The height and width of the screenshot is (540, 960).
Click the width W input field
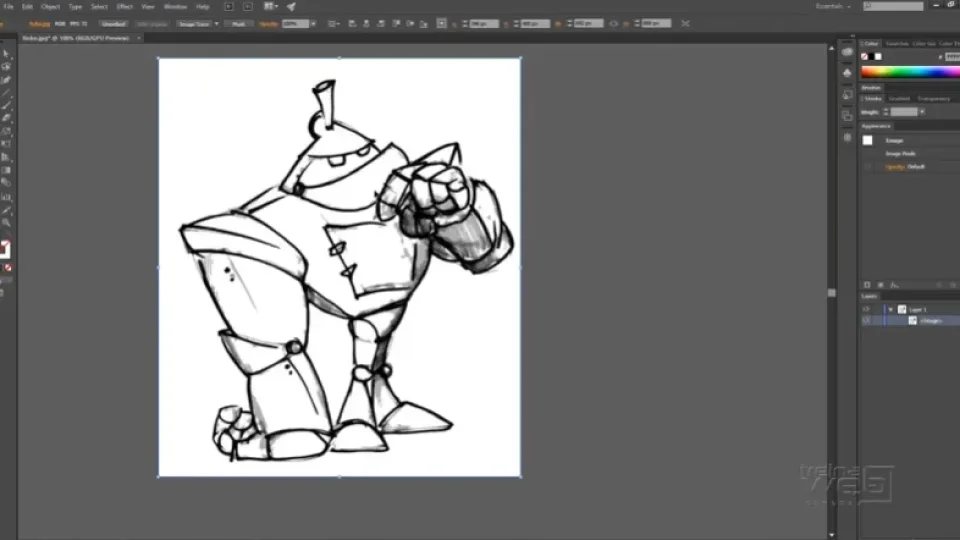pos(588,24)
